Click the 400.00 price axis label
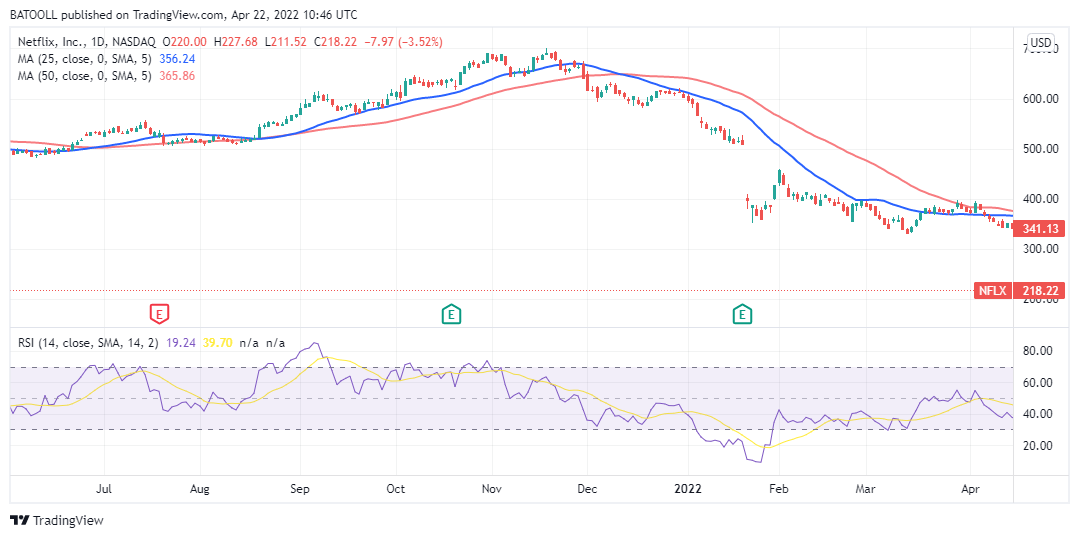Screen dimensions: 1079x538 1038,199
